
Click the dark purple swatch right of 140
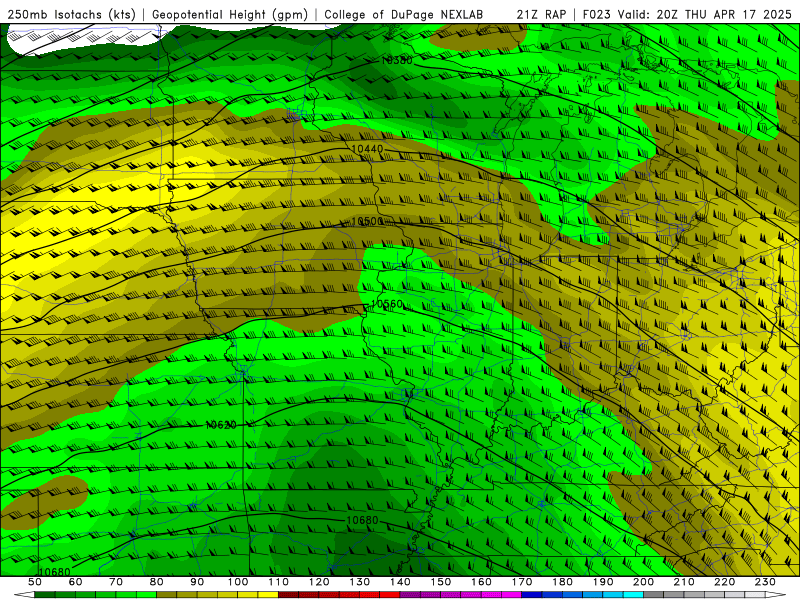(x=410, y=595)
